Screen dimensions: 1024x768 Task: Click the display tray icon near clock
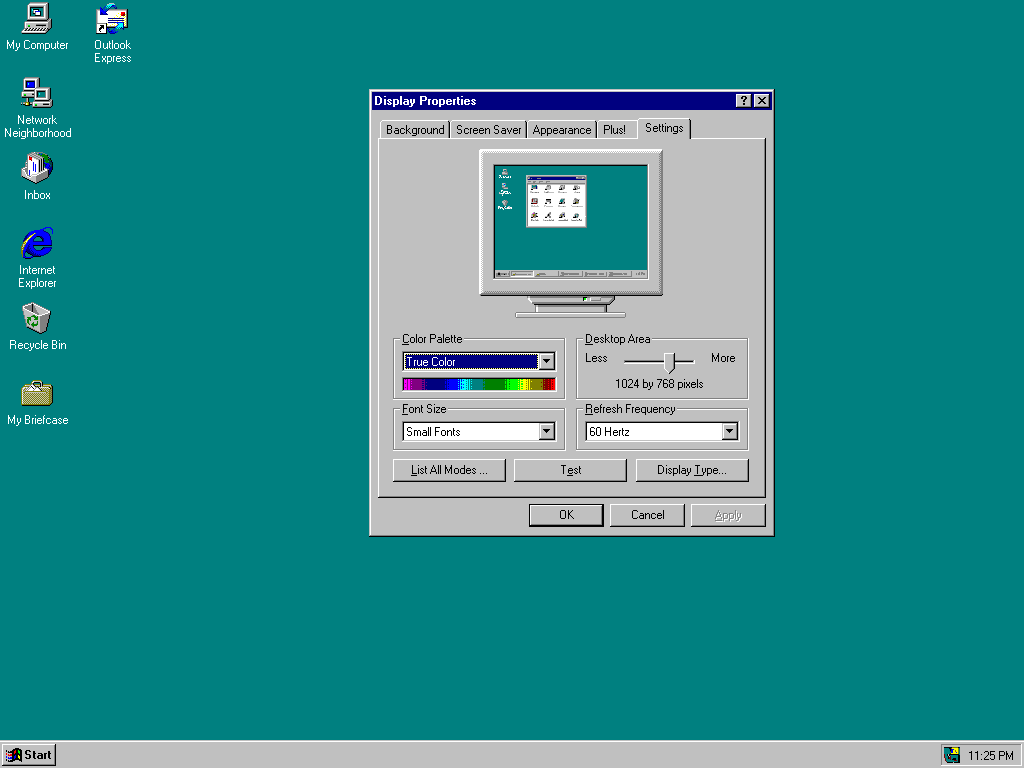(x=952, y=755)
